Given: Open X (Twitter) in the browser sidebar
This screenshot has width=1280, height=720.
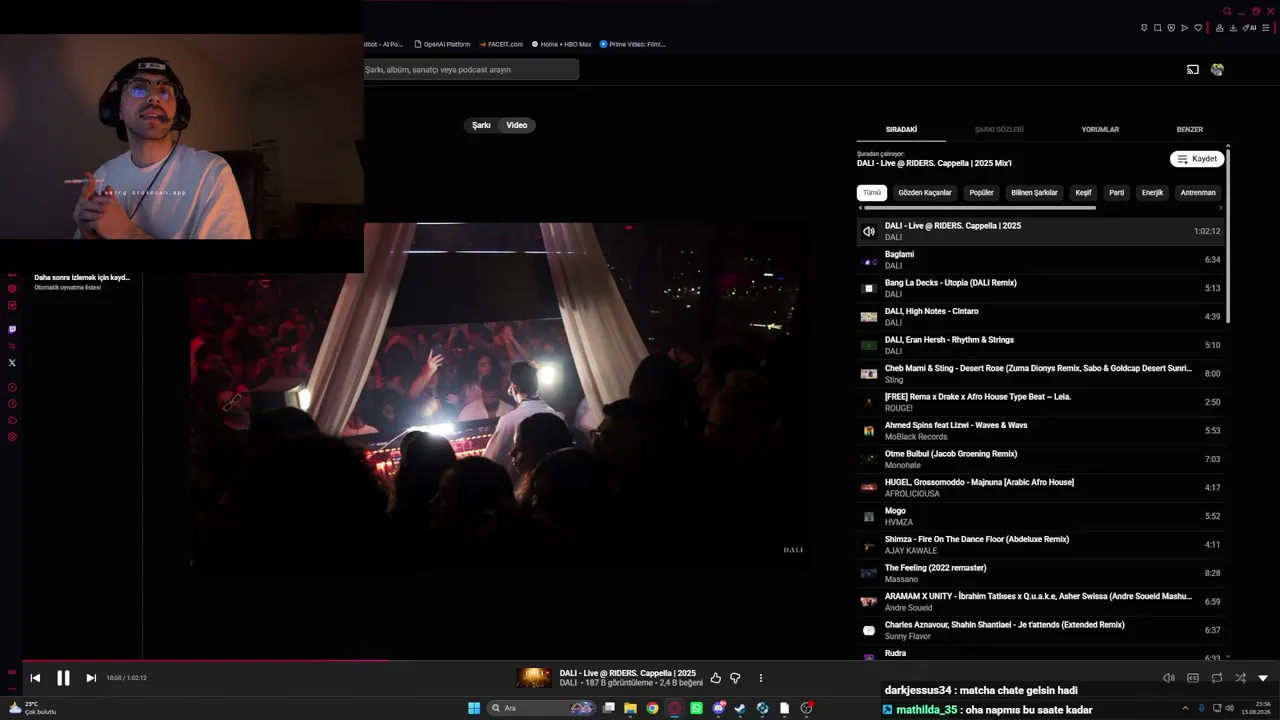Looking at the screenshot, I should pos(12,363).
